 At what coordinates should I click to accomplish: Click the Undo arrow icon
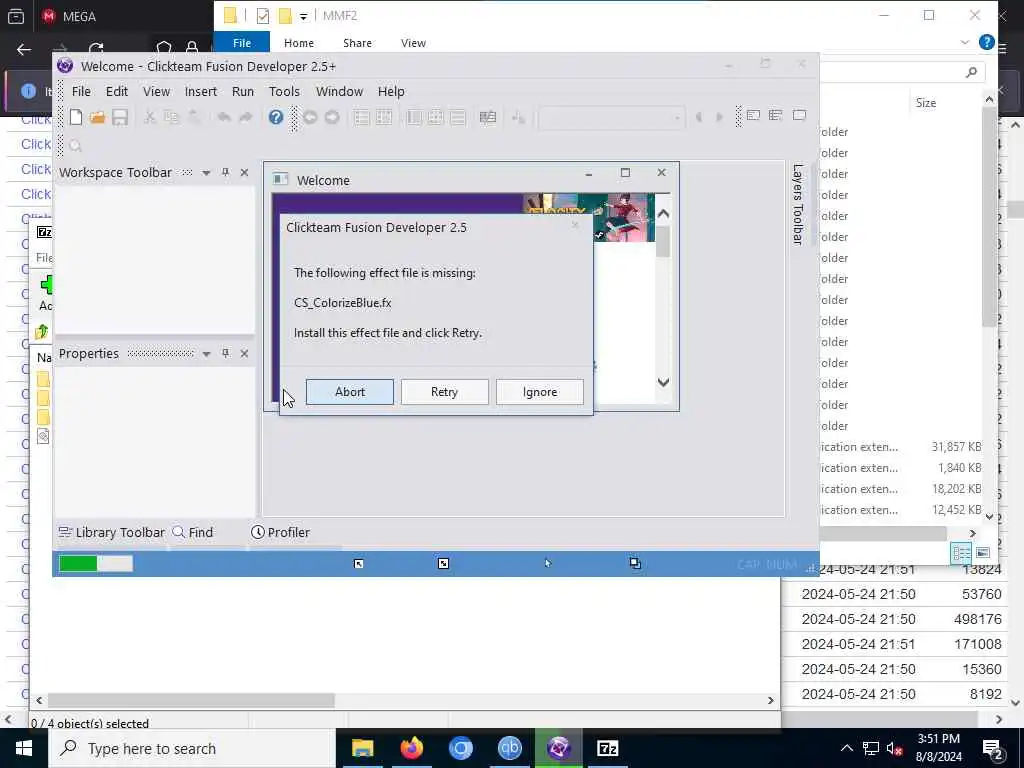click(x=224, y=117)
